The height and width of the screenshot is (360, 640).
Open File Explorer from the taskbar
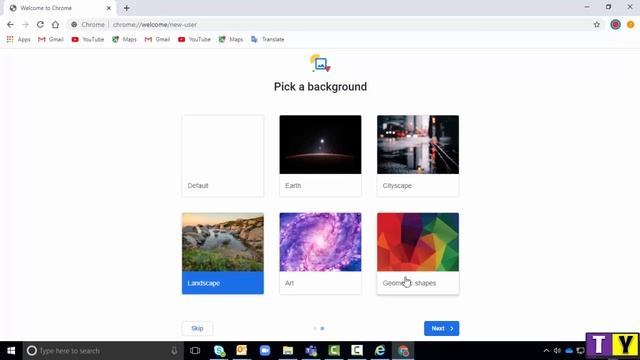(288, 351)
